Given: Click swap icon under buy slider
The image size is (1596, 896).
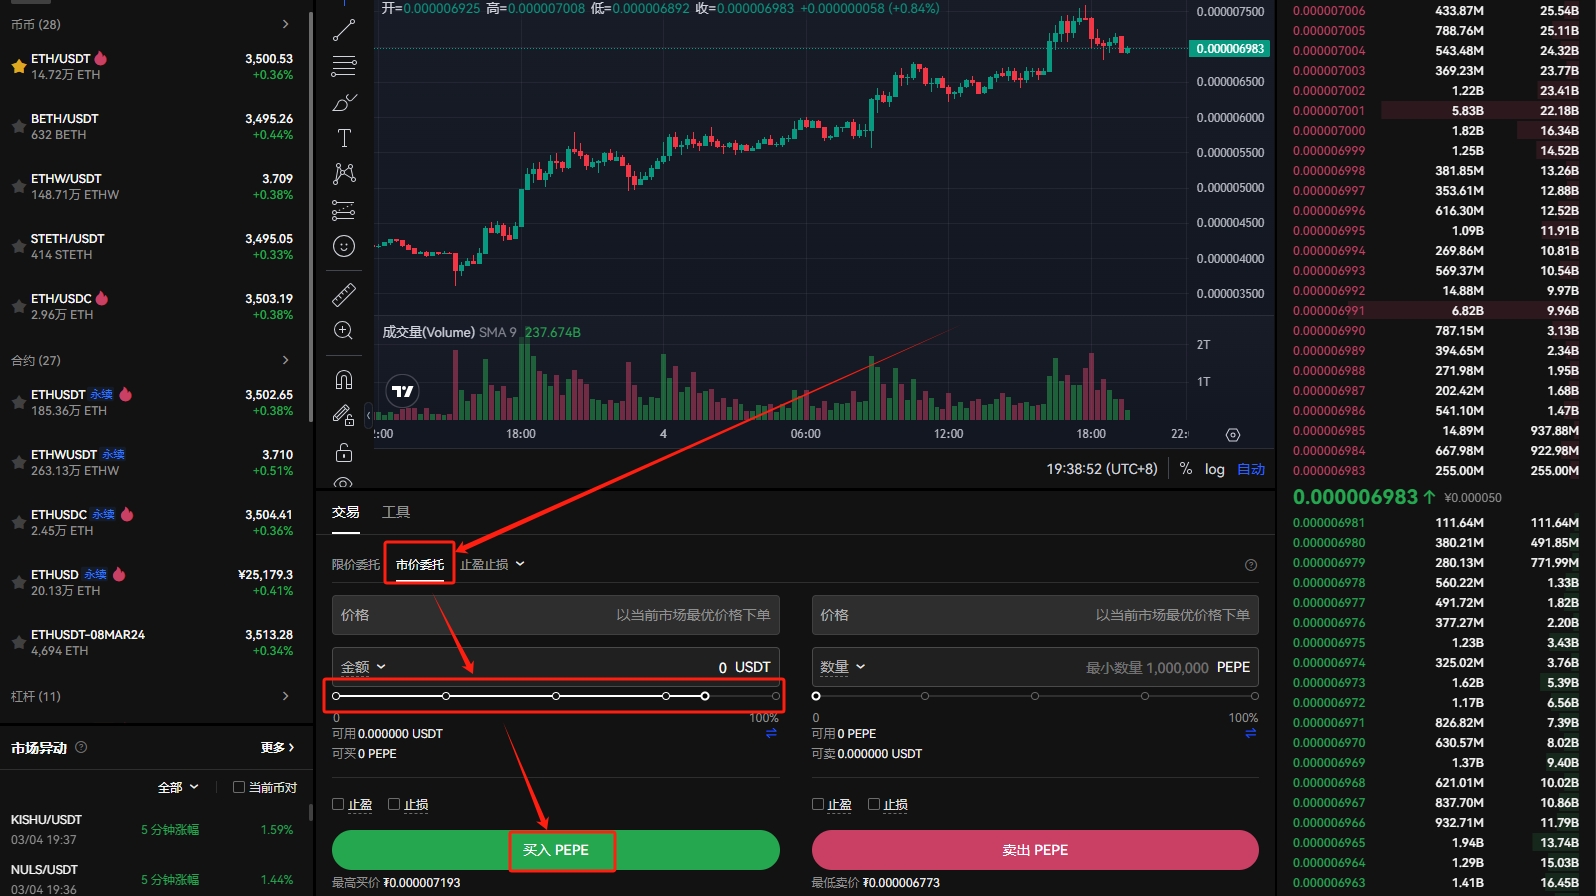Looking at the screenshot, I should pos(771,734).
